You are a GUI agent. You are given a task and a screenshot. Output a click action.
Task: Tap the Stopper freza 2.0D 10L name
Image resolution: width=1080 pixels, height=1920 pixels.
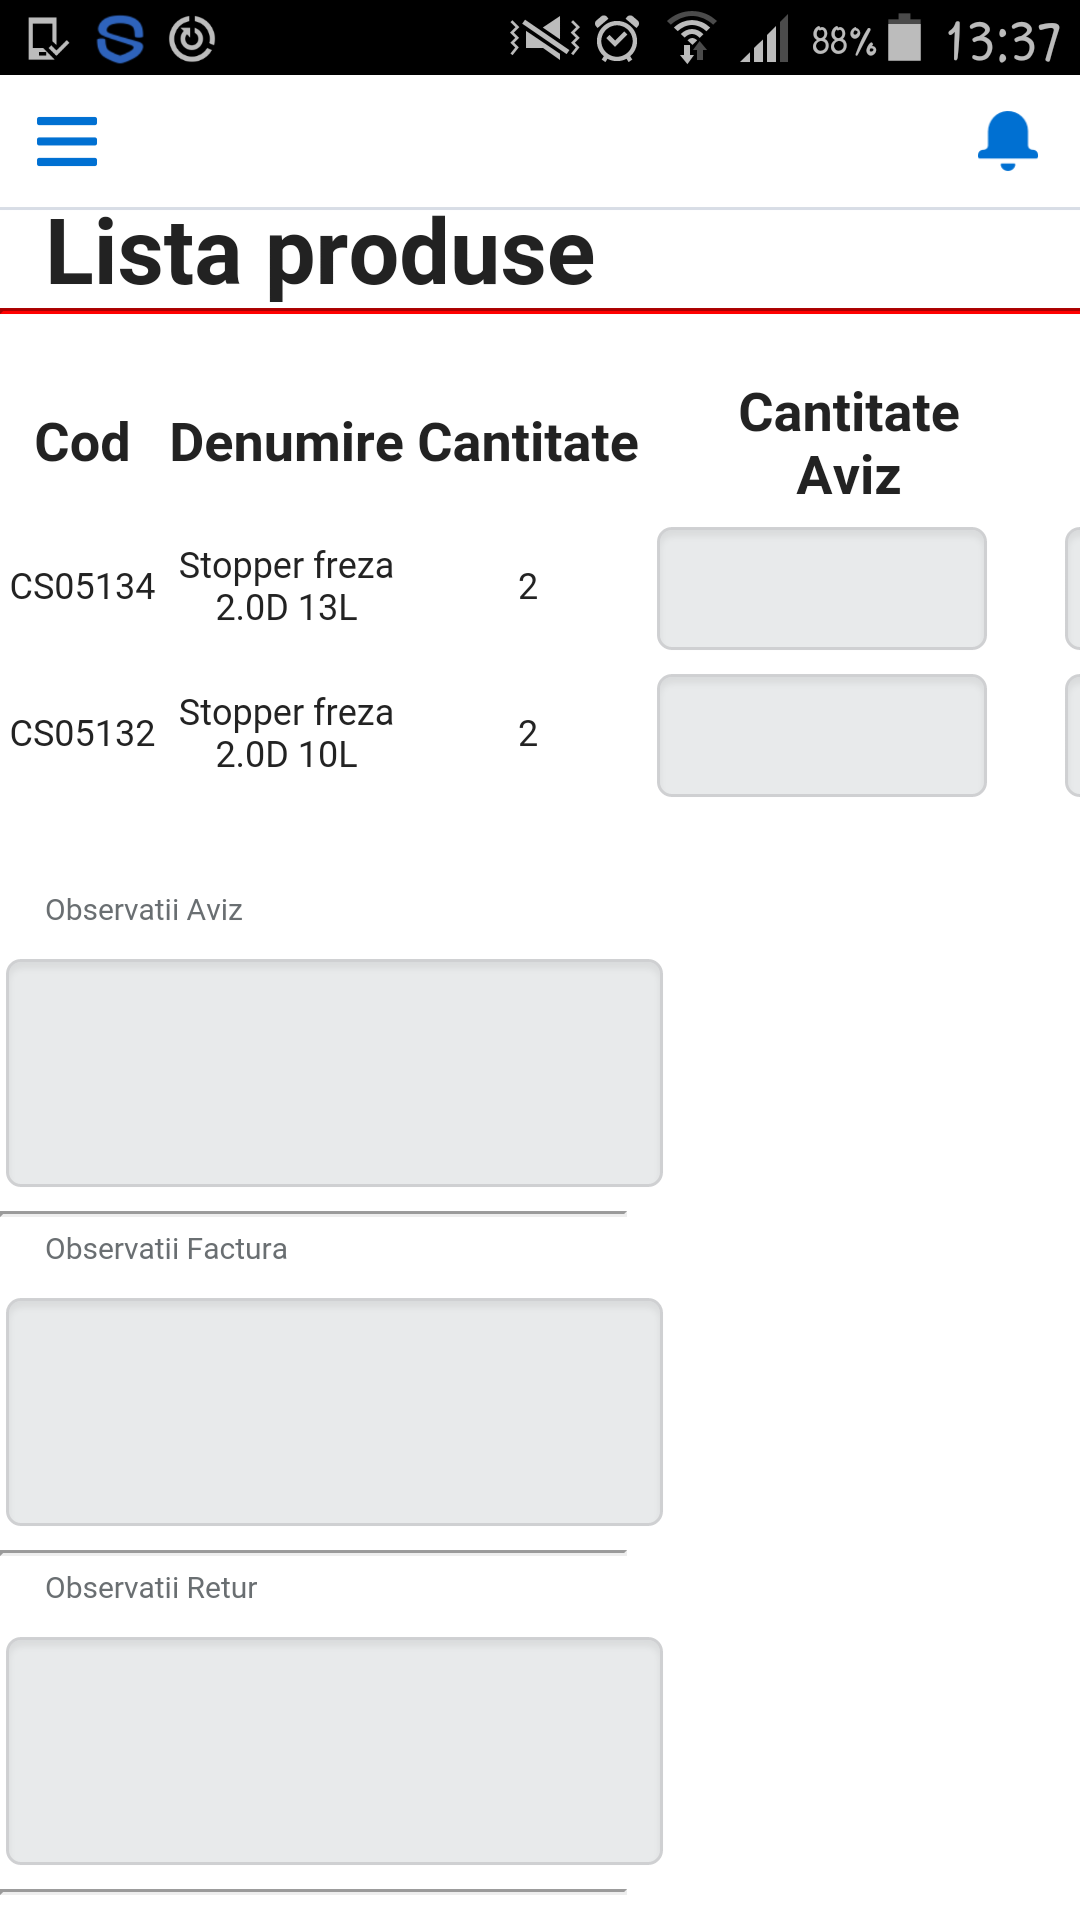pyautogui.click(x=286, y=734)
